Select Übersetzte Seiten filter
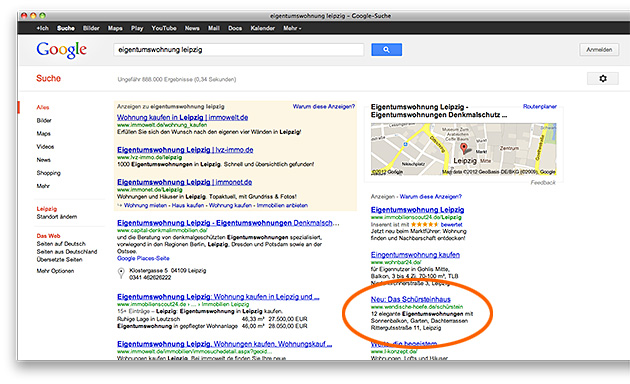 point(59,259)
